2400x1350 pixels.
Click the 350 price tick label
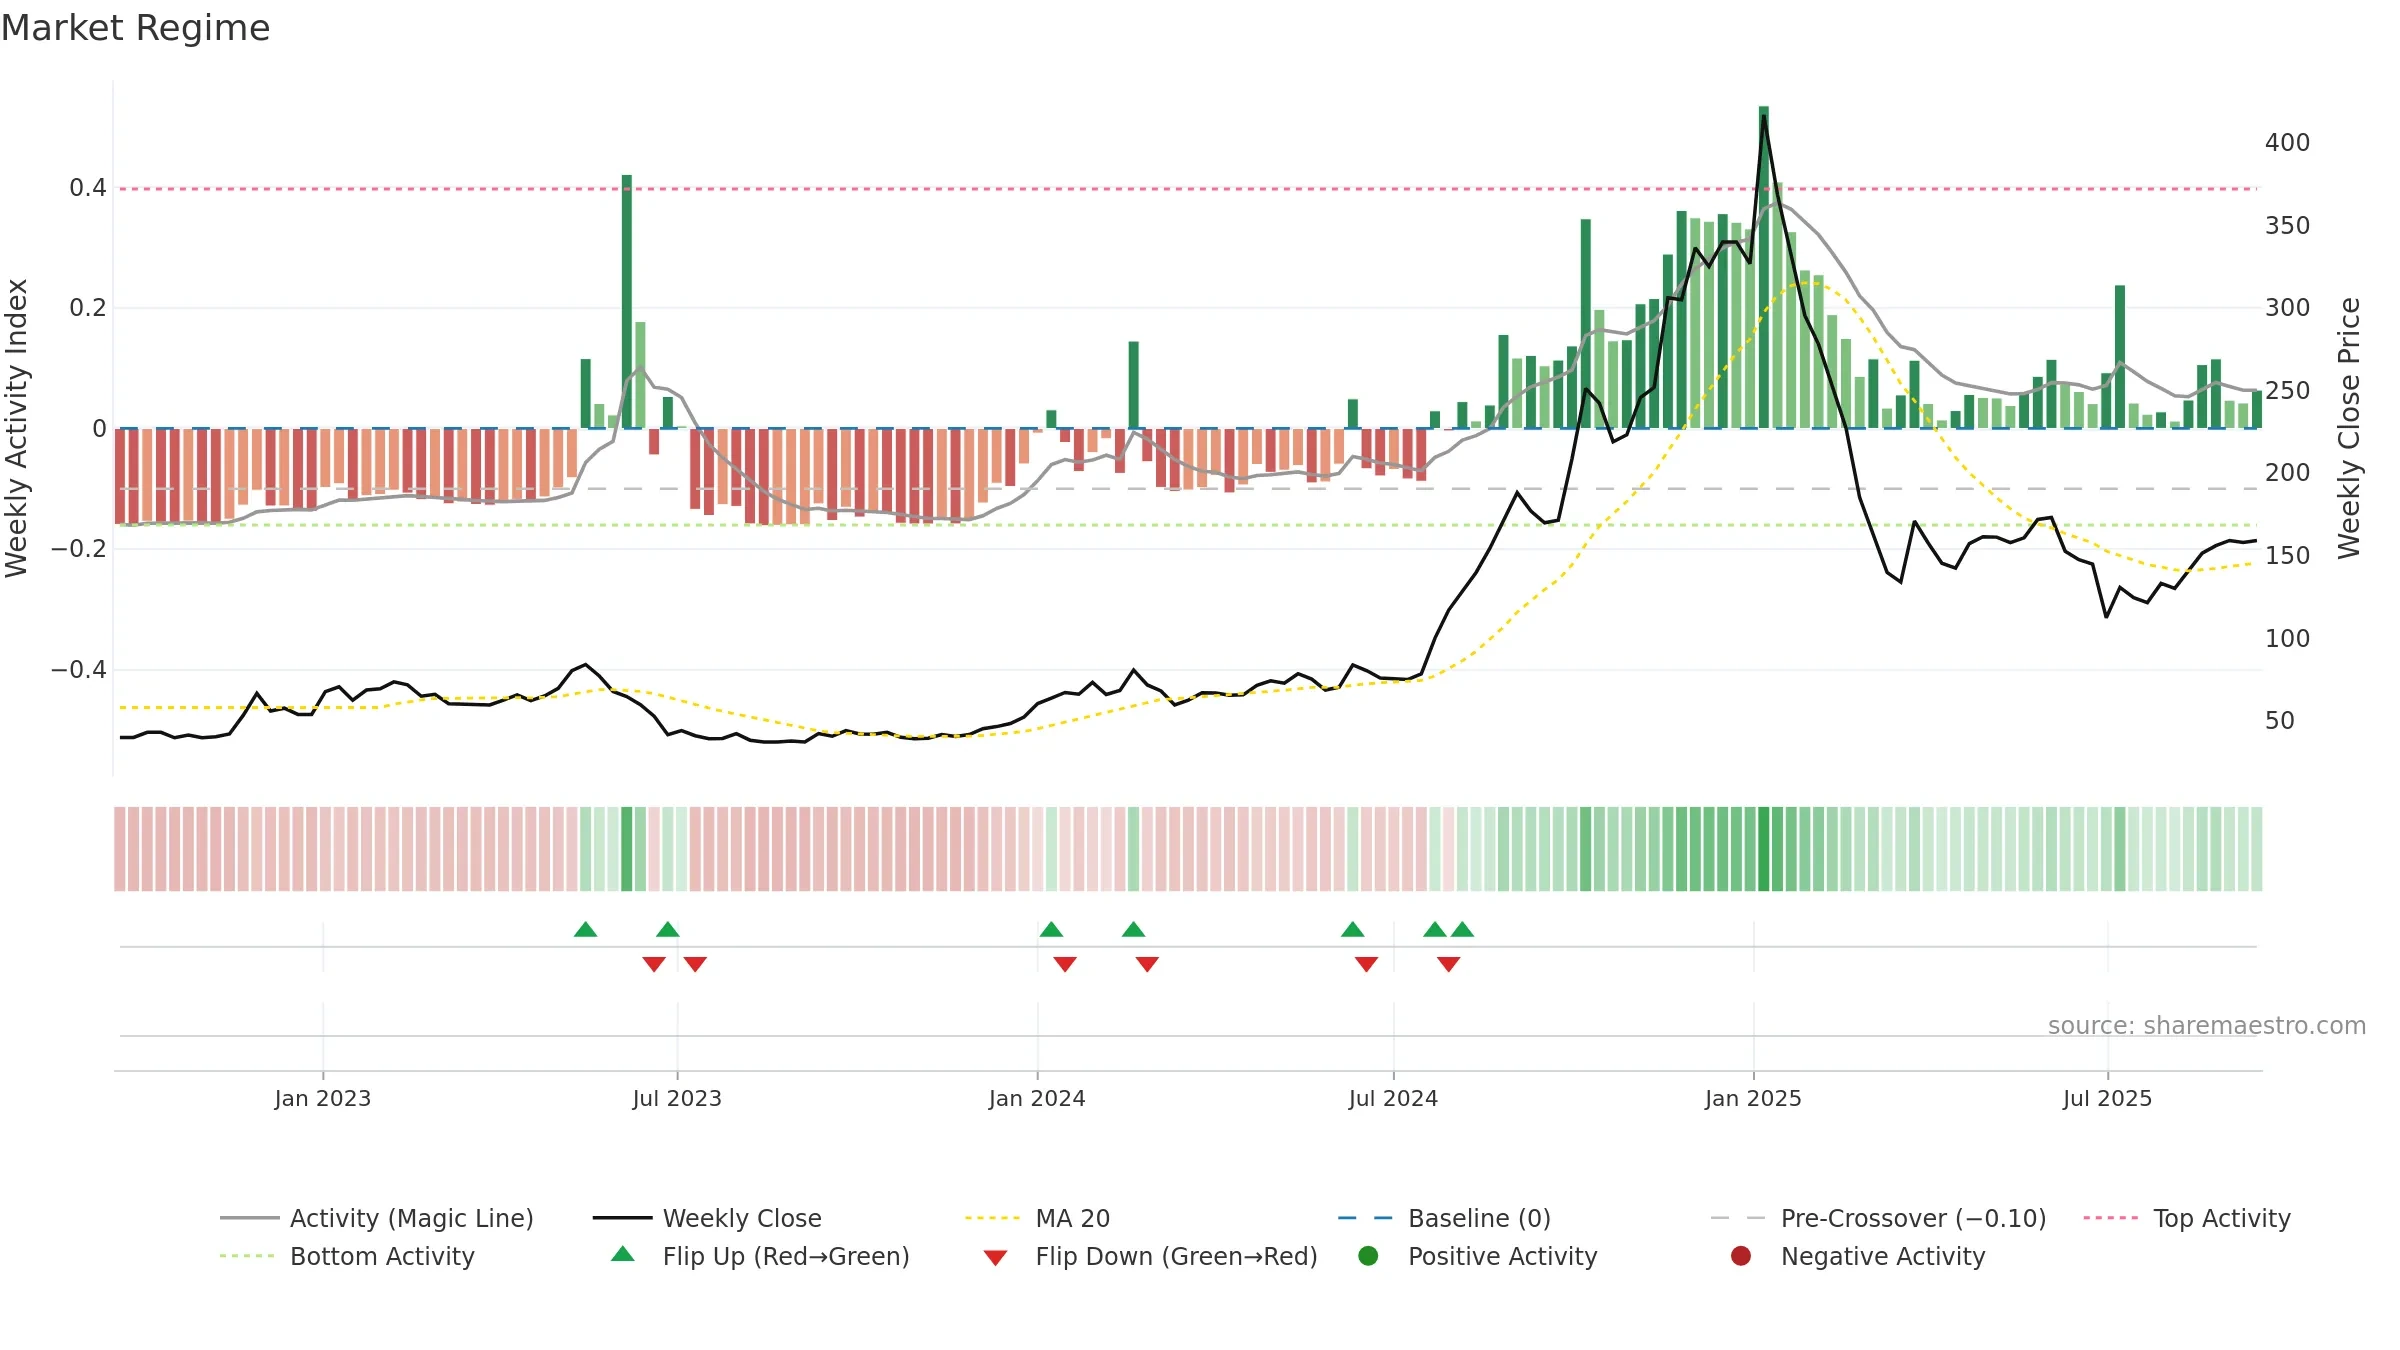(2288, 225)
